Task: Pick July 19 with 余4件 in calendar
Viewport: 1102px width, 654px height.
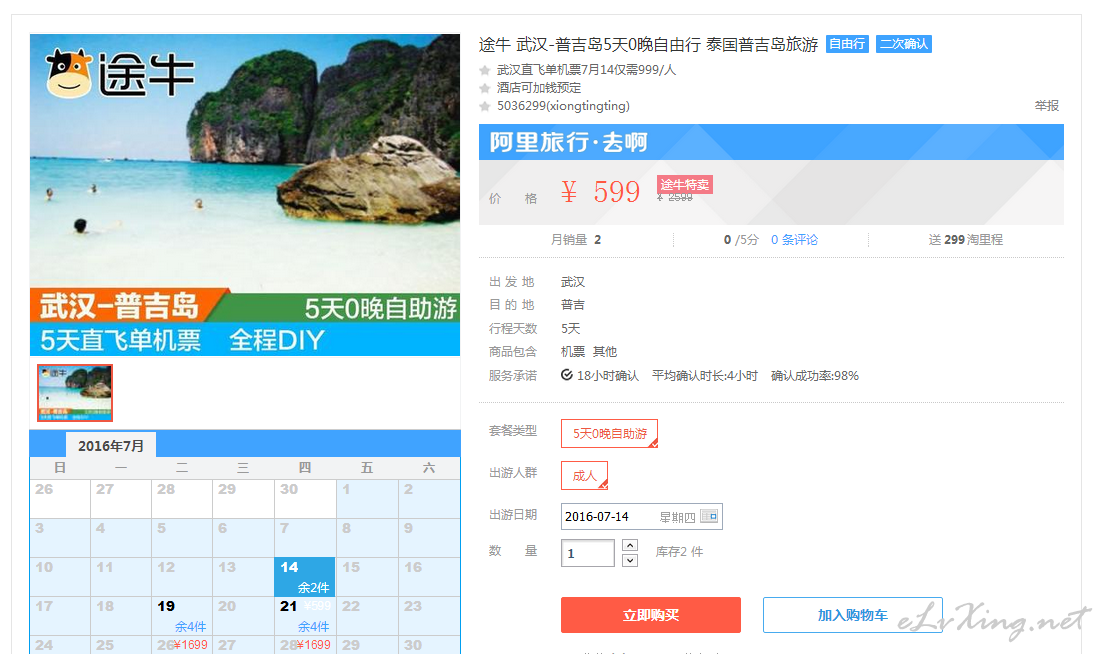Action: [182, 615]
